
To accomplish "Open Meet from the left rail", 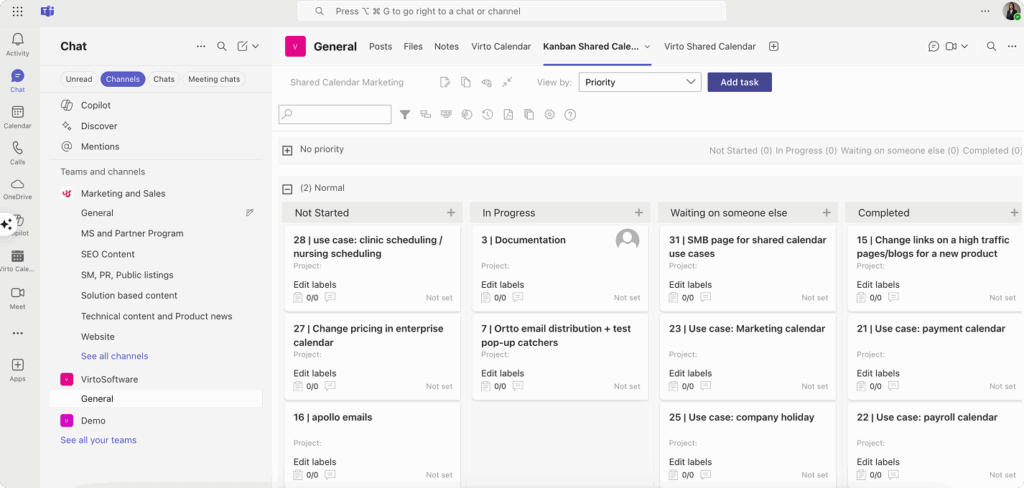I will (x=18, y=297).
